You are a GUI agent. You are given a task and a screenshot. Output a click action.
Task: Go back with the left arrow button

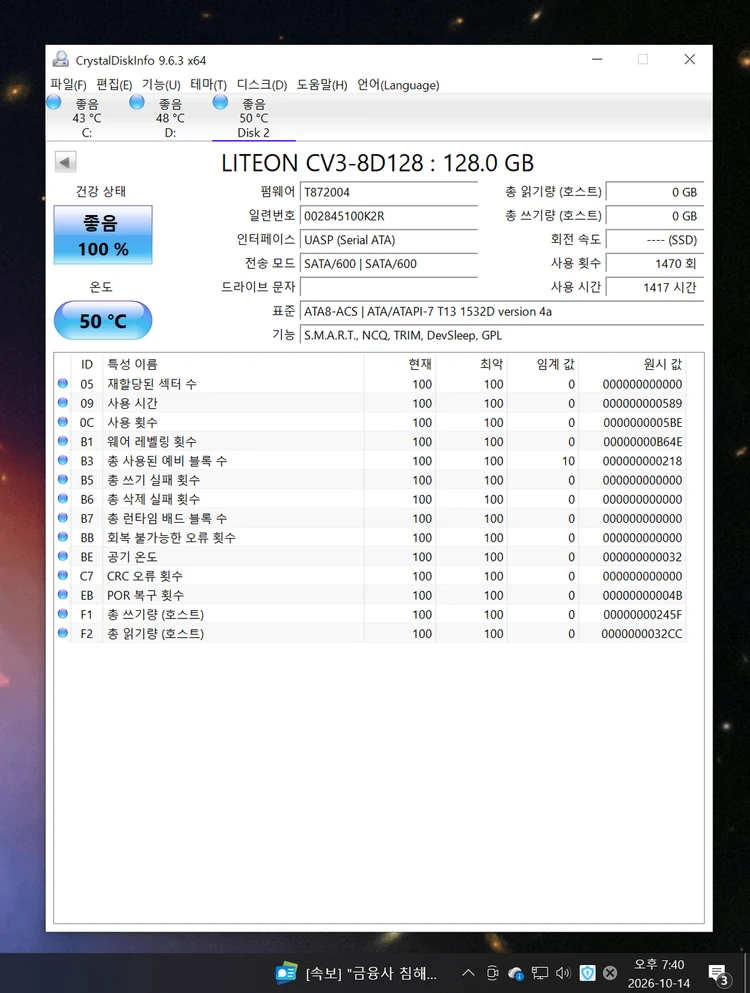65,161
